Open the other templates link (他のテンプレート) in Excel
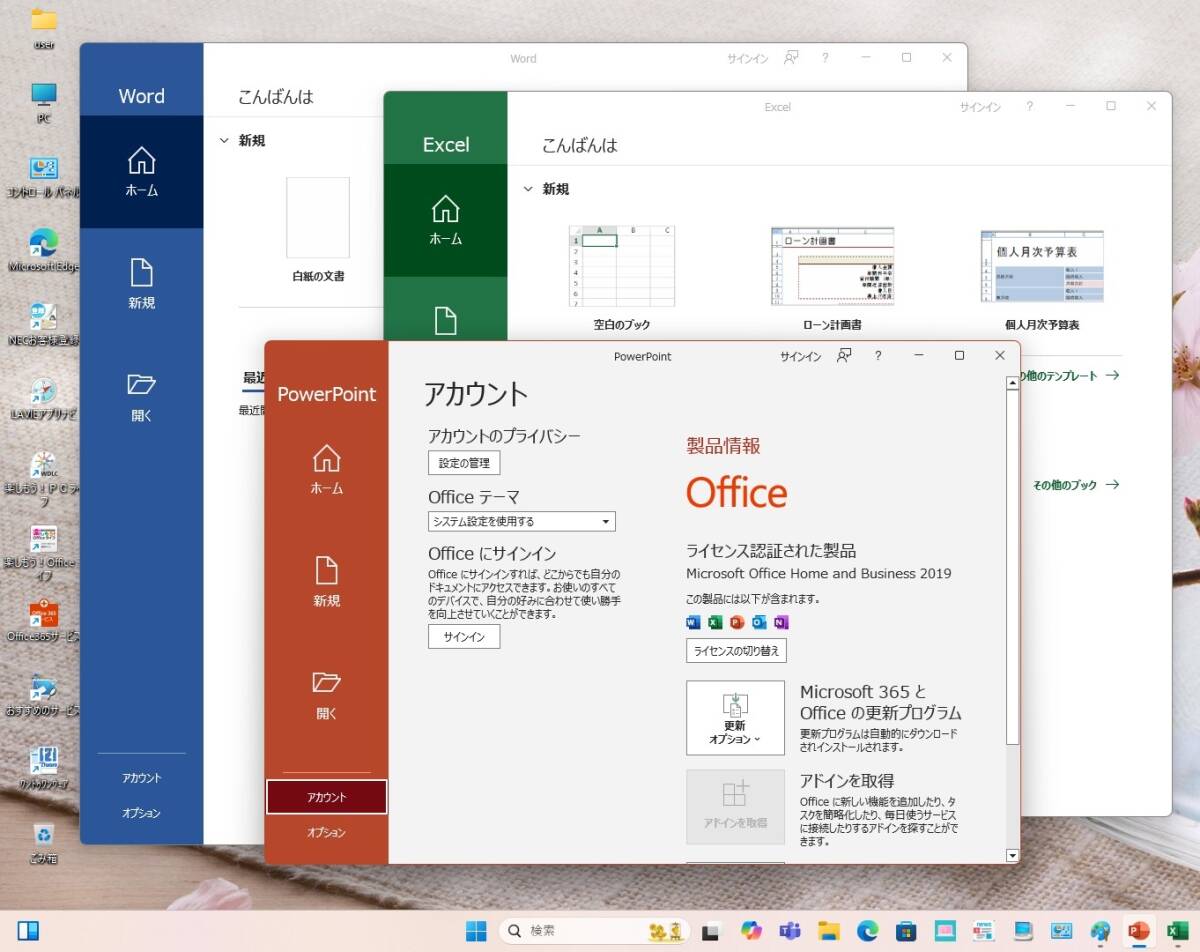 (1070, 376)
